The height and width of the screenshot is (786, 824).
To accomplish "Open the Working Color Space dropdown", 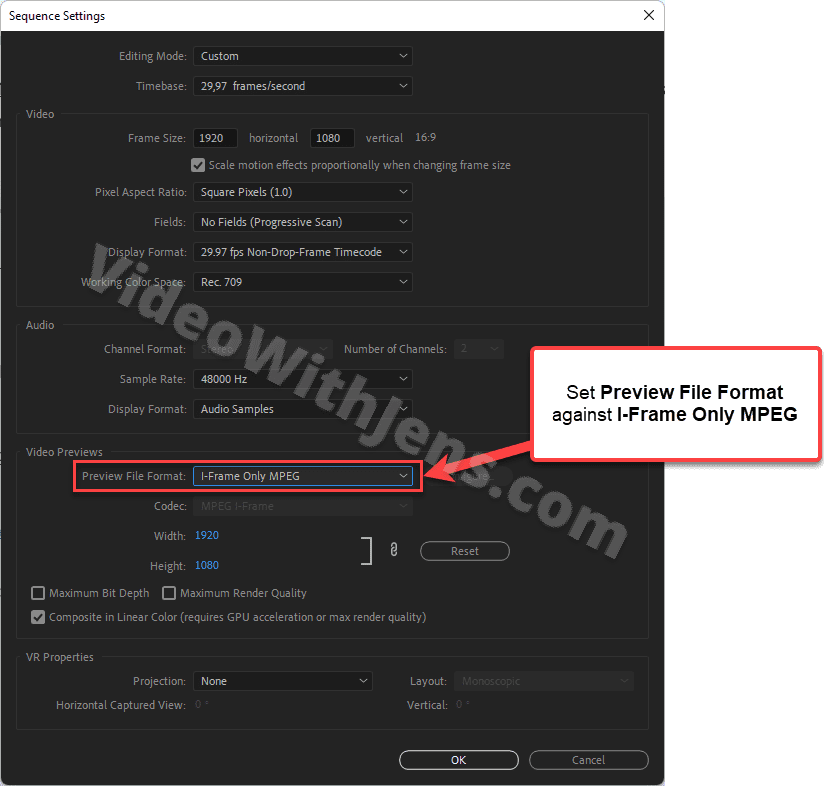I will (302, 281).
